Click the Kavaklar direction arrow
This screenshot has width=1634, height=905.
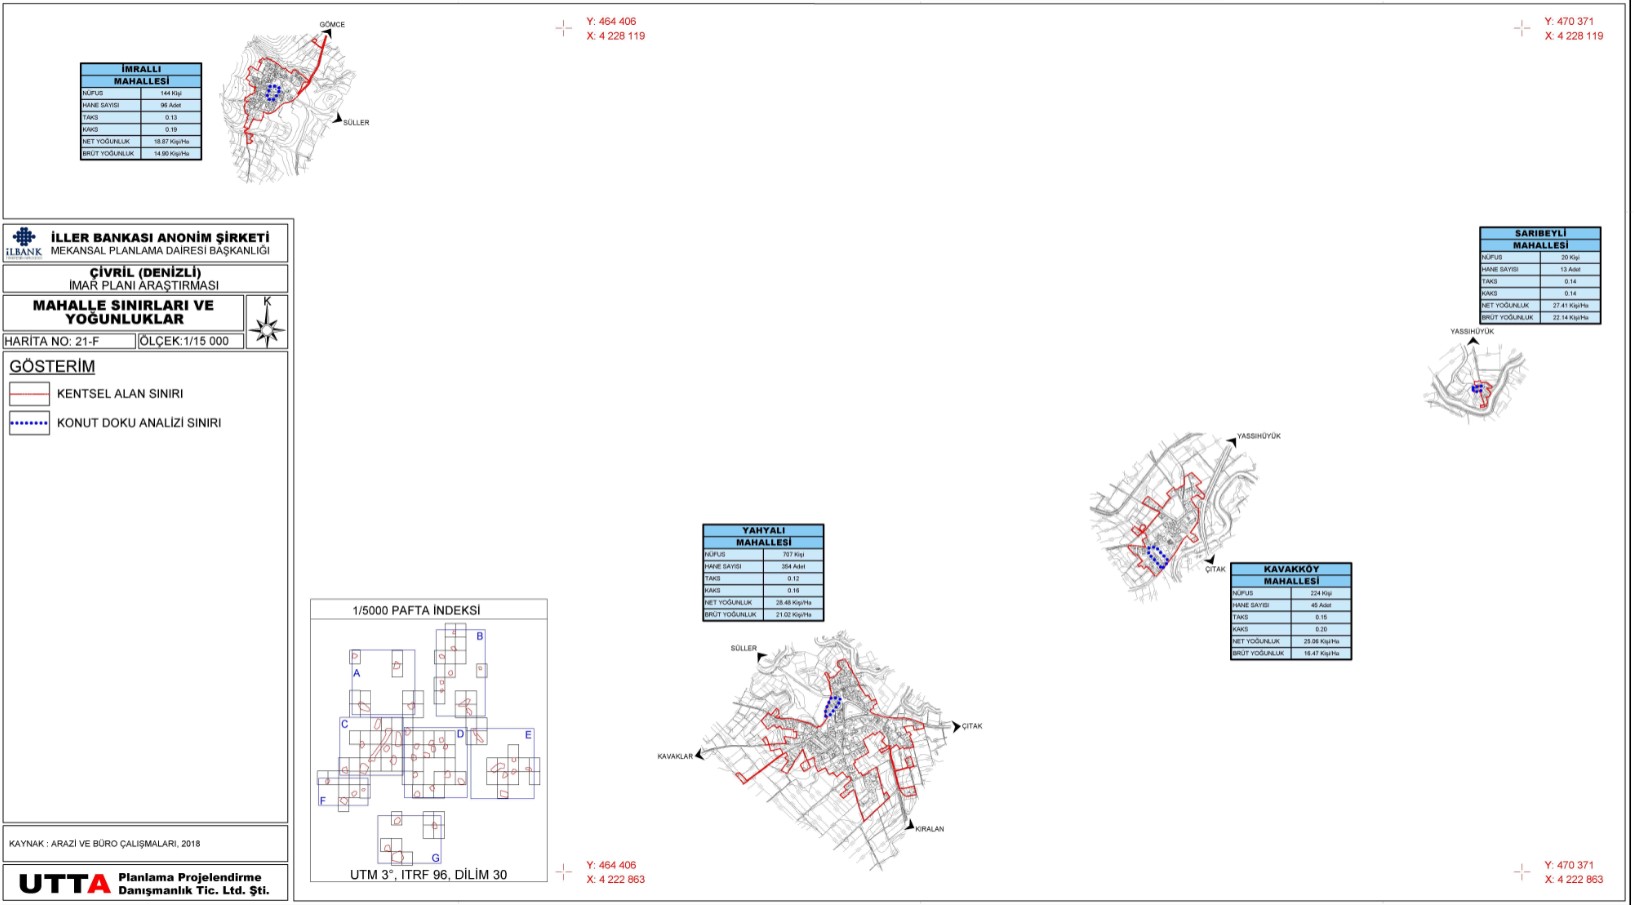tap(700, 755)
